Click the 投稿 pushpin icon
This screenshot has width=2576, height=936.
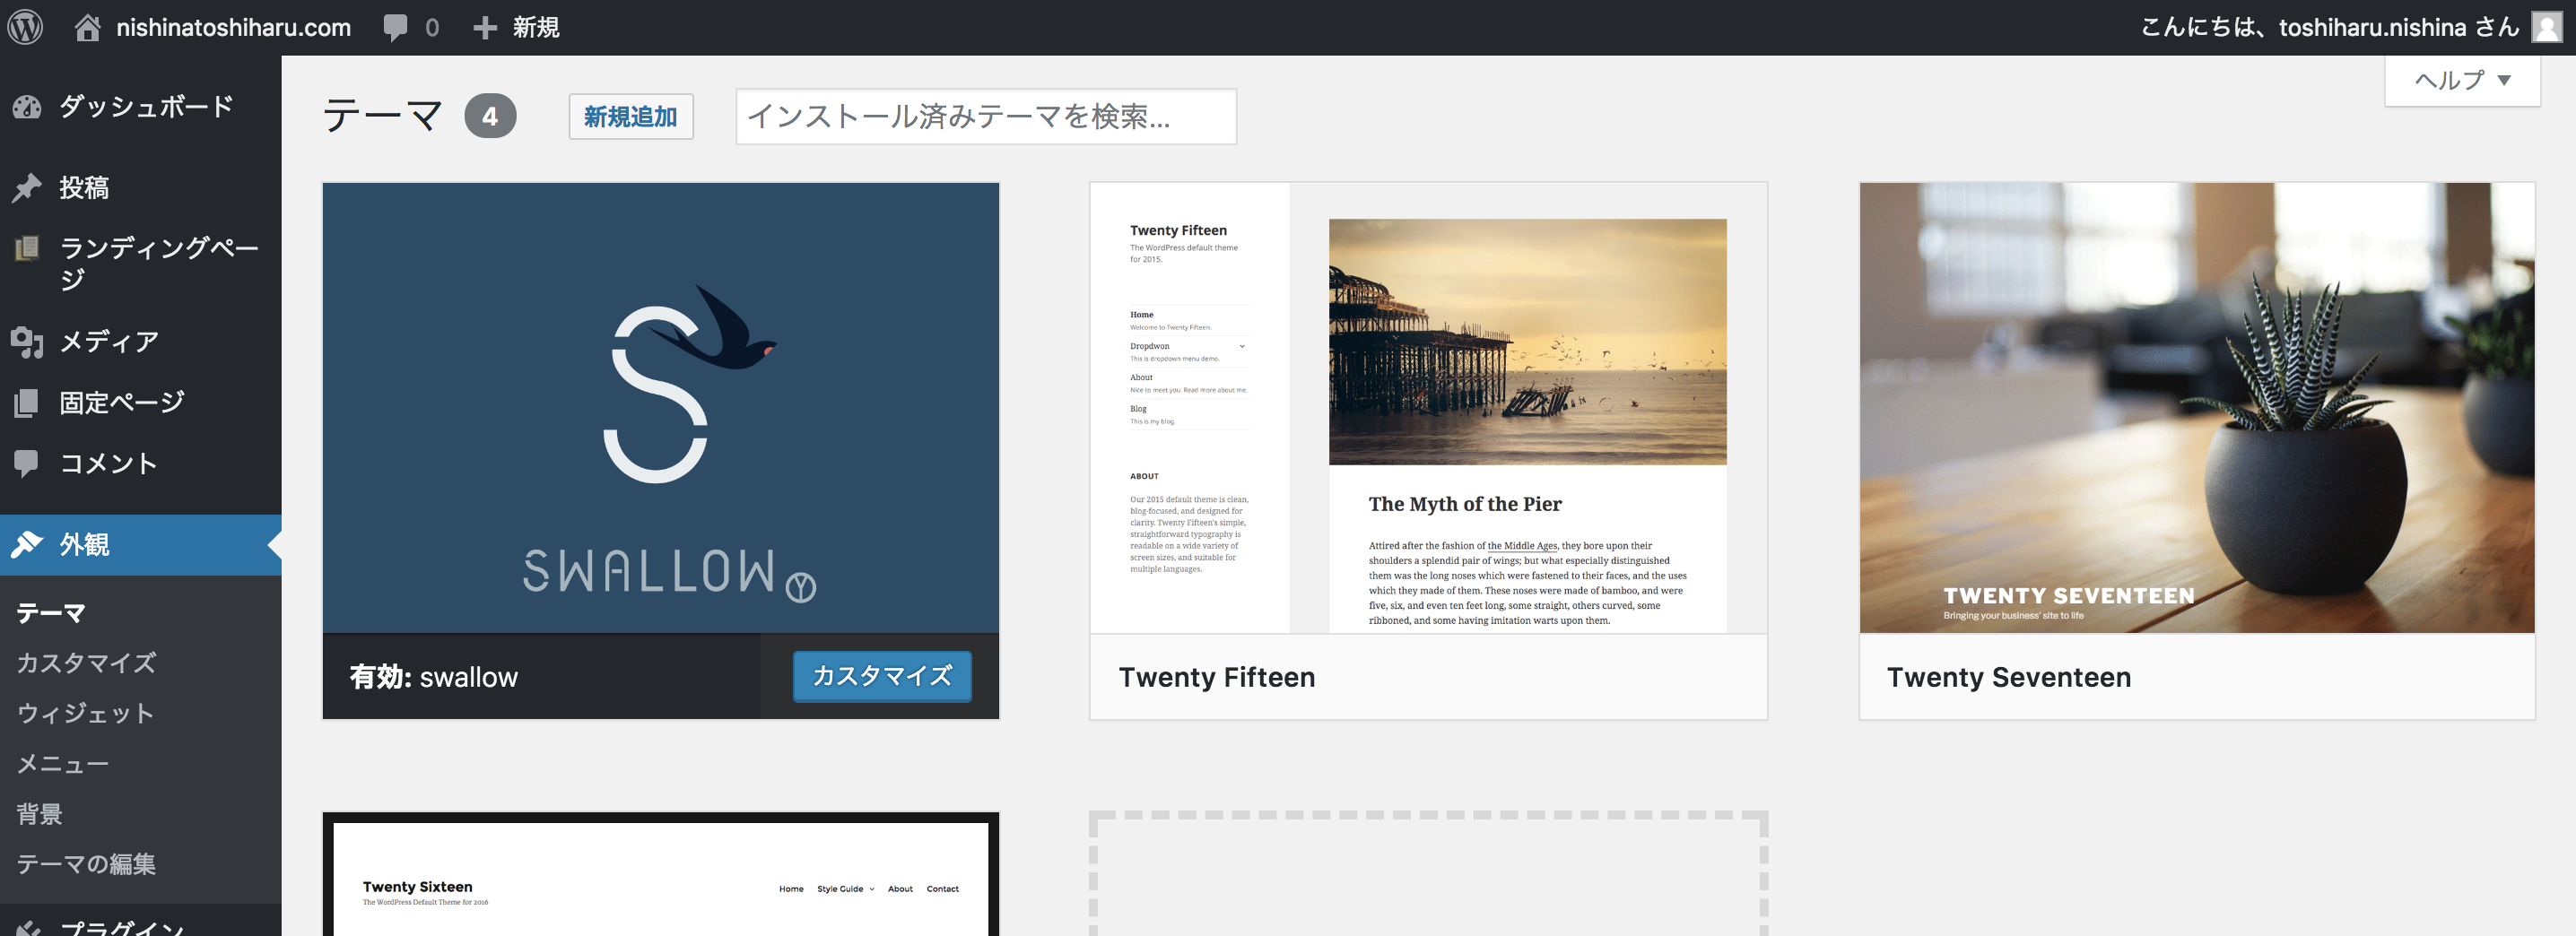coord(27,188)
